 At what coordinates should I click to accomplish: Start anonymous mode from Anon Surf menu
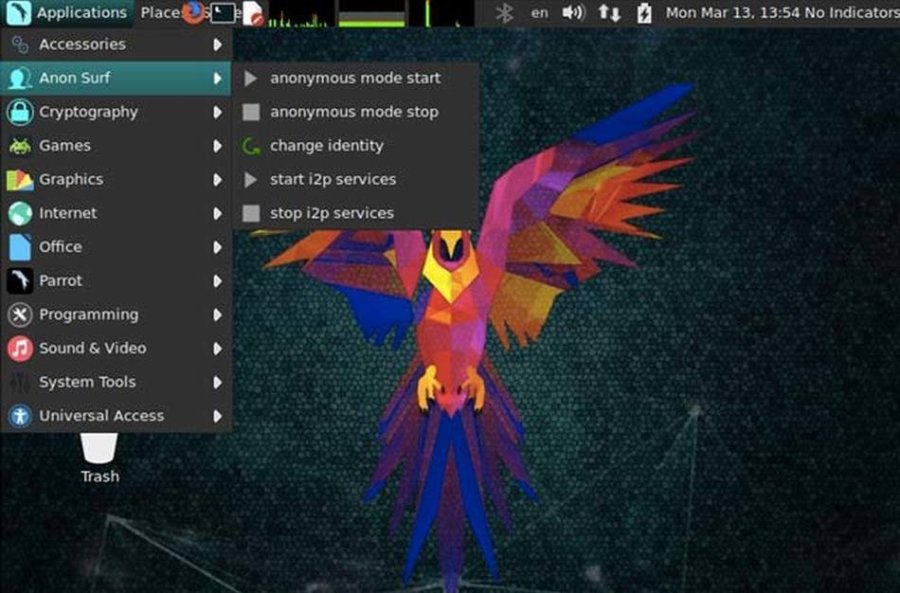(x=354, y=77)
